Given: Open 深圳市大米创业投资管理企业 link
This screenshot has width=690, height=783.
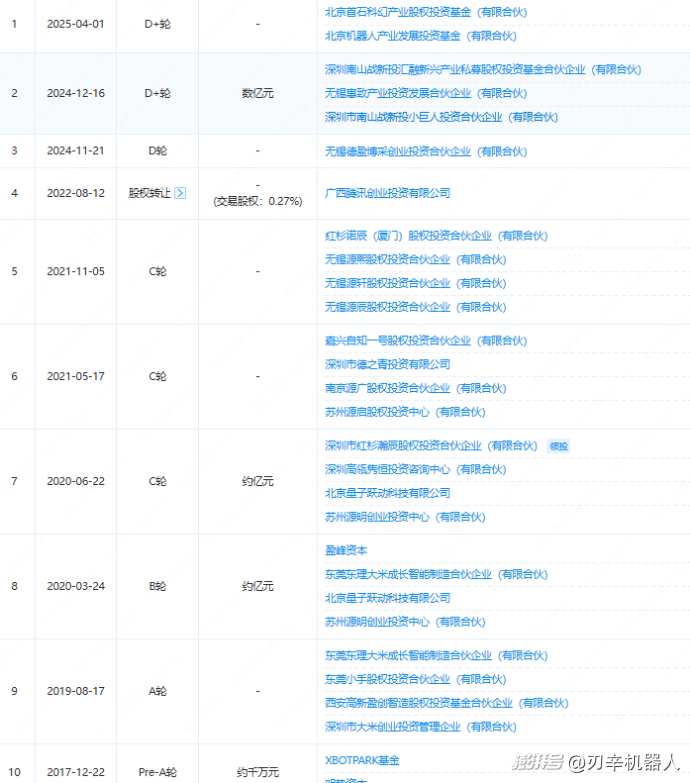Looking at the screenshot, I should (x=420, y=727).
